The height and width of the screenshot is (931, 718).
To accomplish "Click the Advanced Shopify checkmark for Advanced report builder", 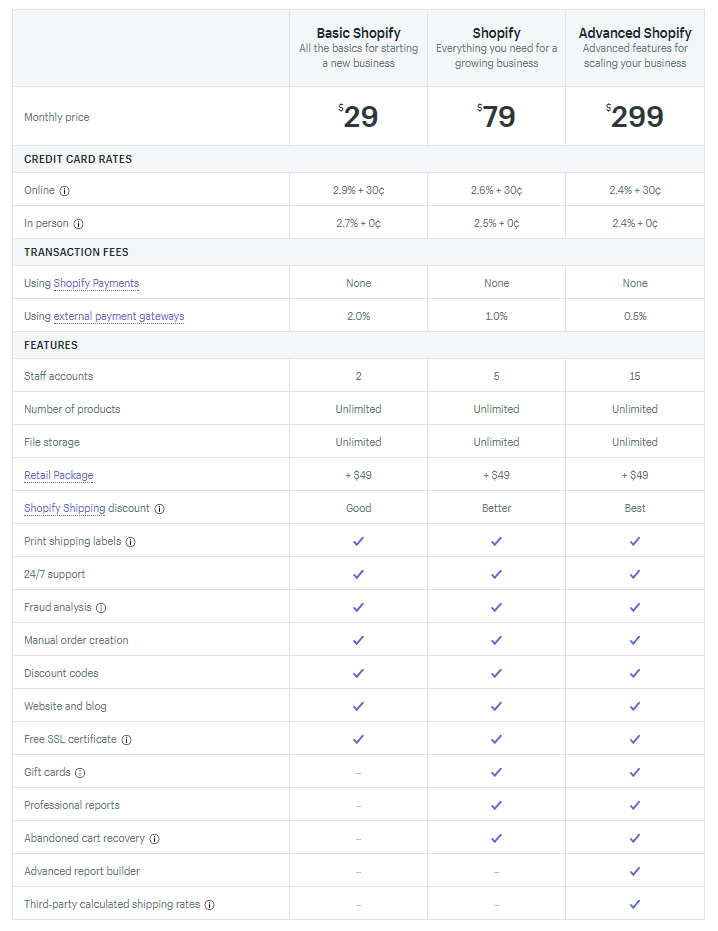I will [x=635, y=871].
